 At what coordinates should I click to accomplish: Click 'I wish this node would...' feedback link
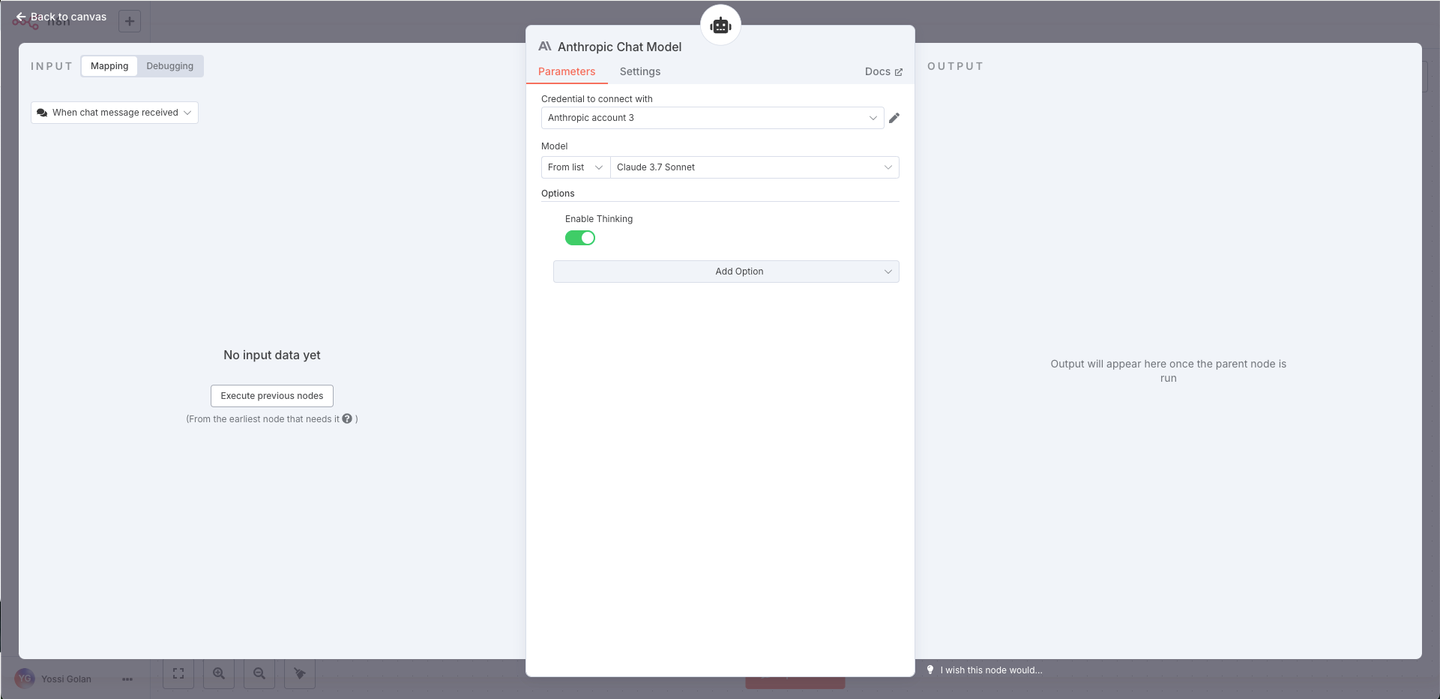click(991, 670)
